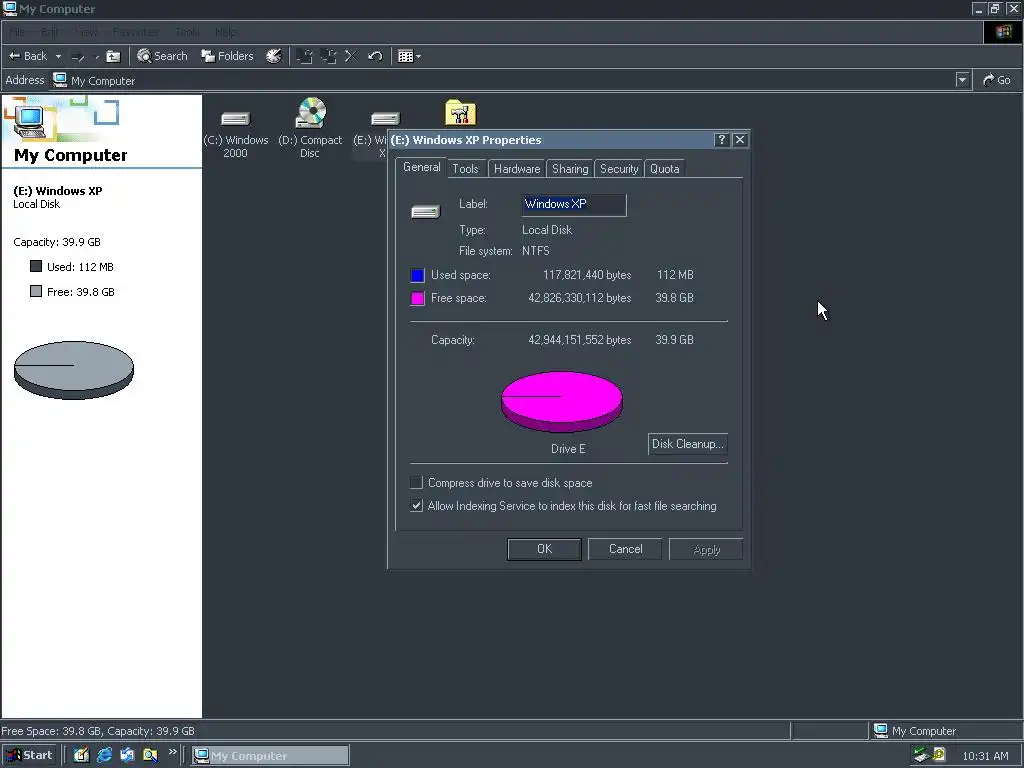Click the yellow tray icon near clock
This screenshot has width=1024, height=768.
[939, 754]
